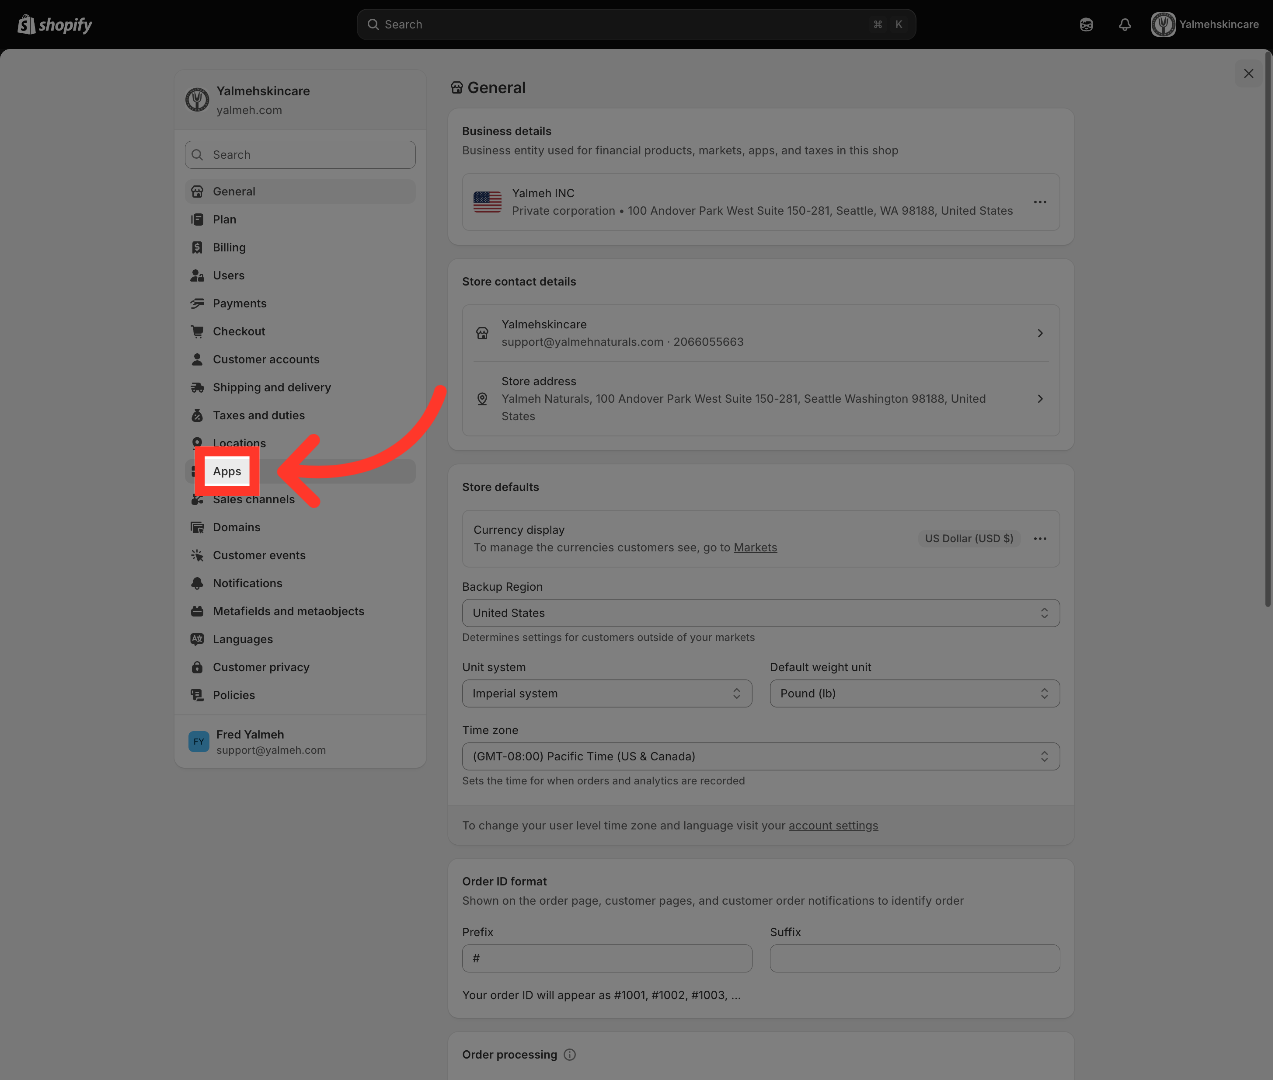Click the Domains sidebar icon
Viewport: 1273px width, 1080px height.
point(197,527)
